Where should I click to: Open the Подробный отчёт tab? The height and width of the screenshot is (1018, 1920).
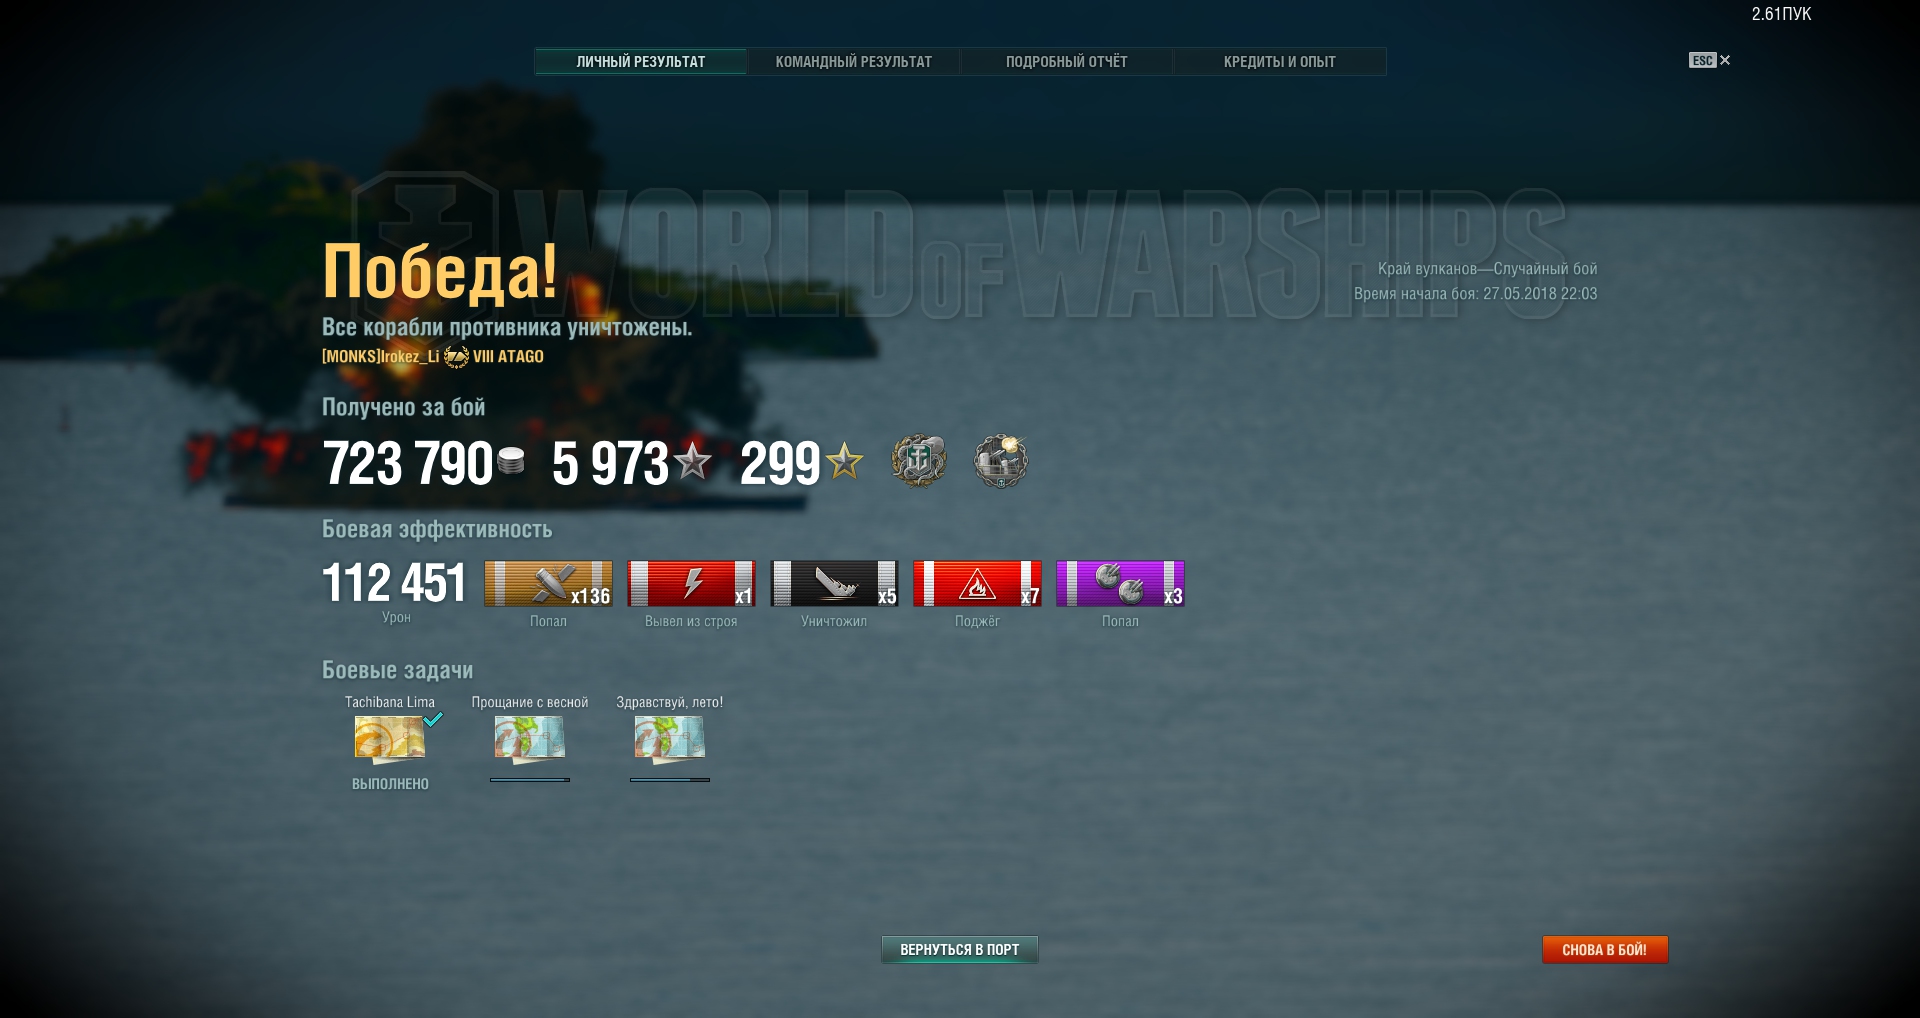point(1067,62)
